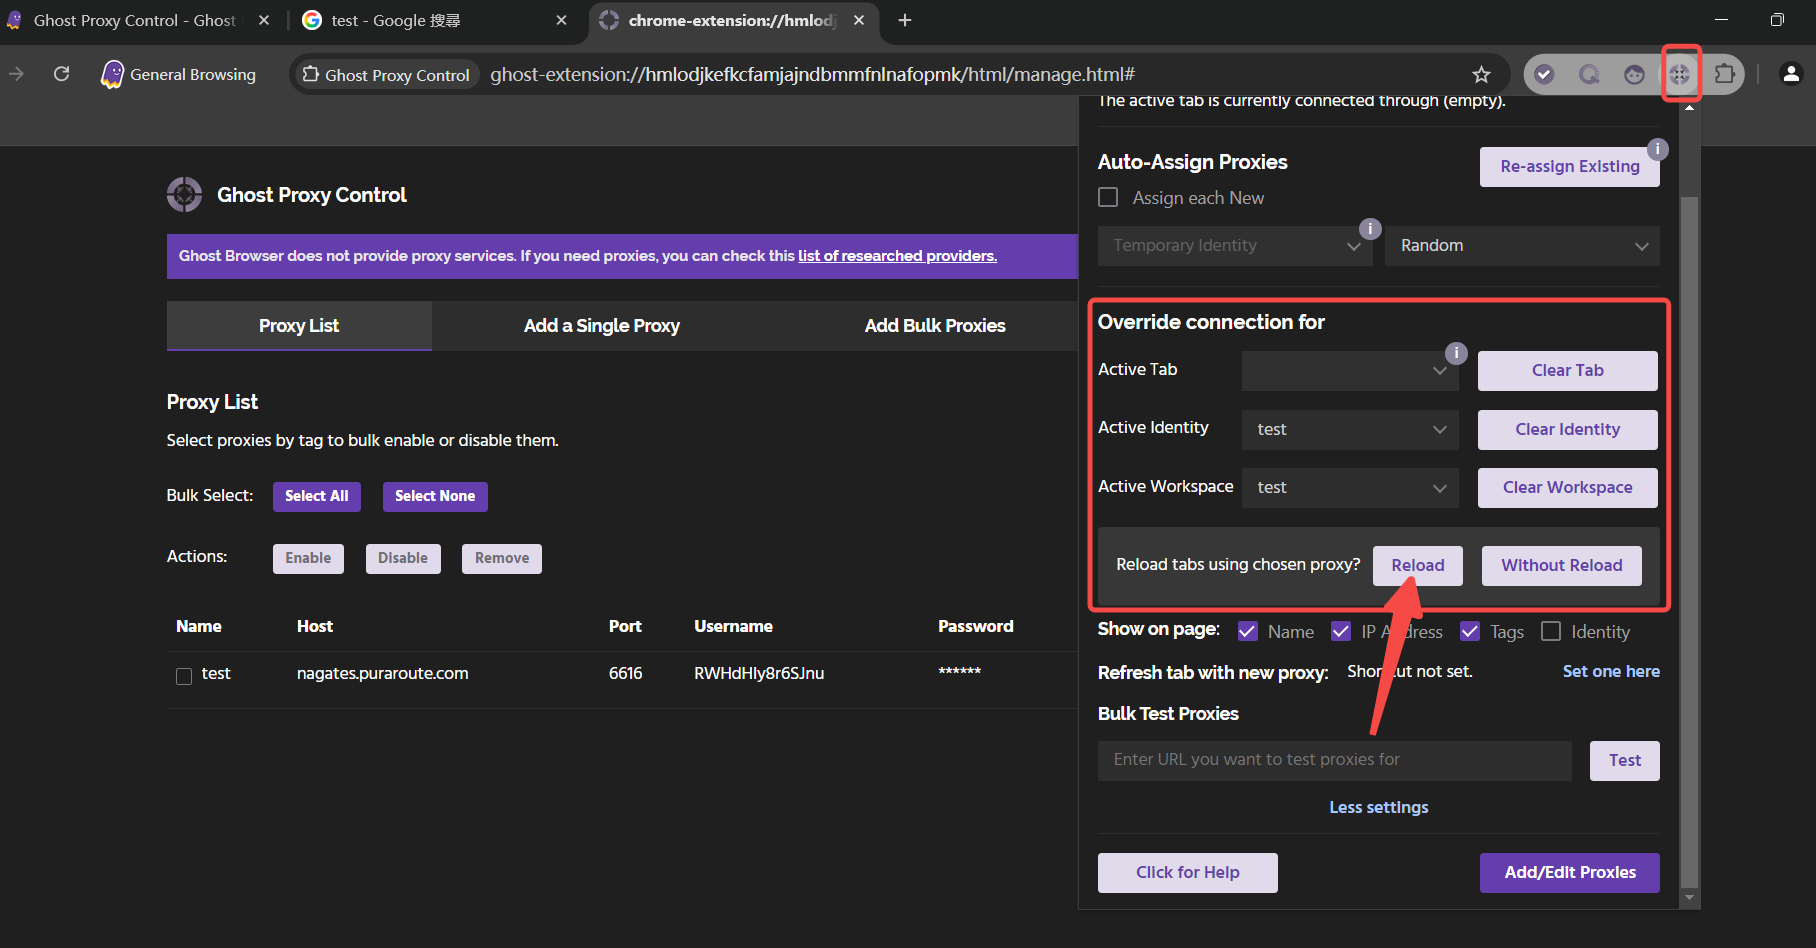
Task: Click the Select All bulk button
Action: tap(317, 496)
